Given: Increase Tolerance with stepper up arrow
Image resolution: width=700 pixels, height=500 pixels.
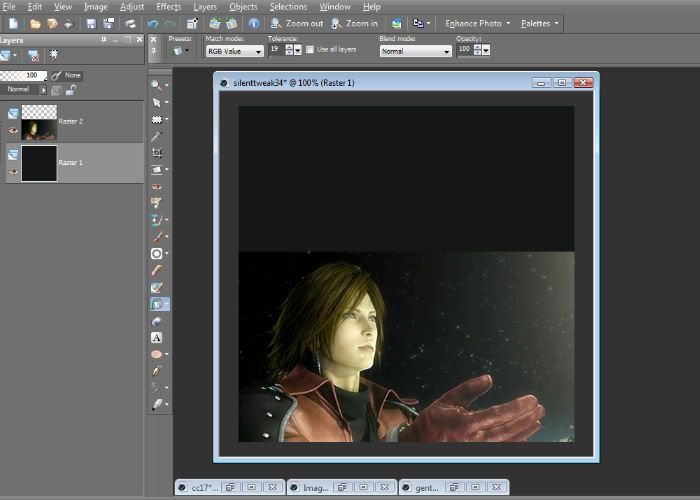Looking at the screenshot, I should click(289, 47).
